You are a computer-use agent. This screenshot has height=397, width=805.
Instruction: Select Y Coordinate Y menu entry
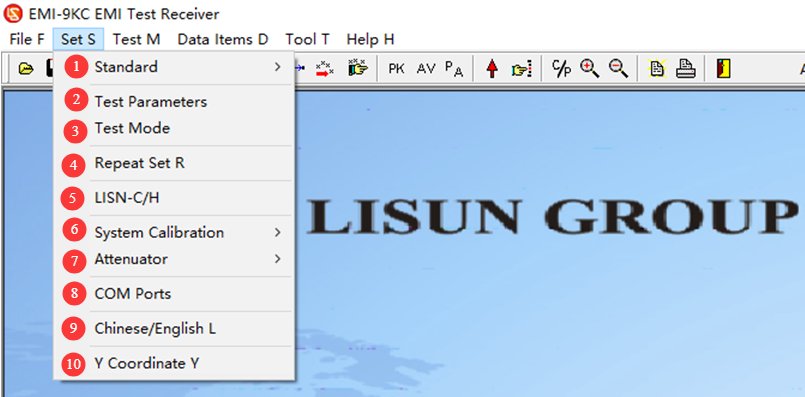(174, 363)
